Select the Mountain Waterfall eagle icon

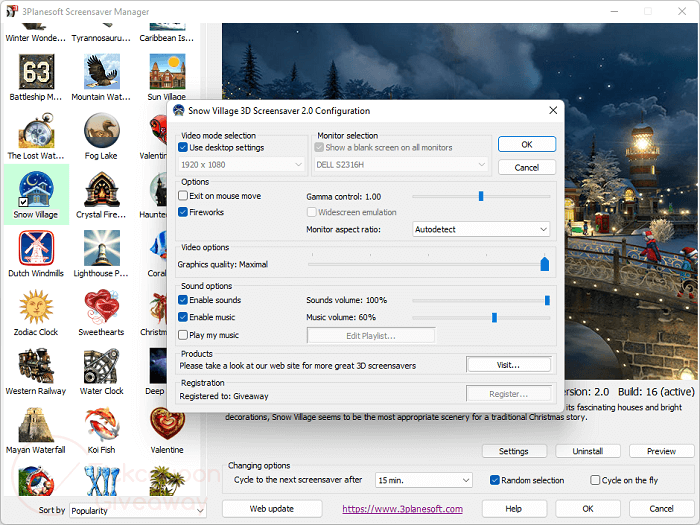coord(101,71)
